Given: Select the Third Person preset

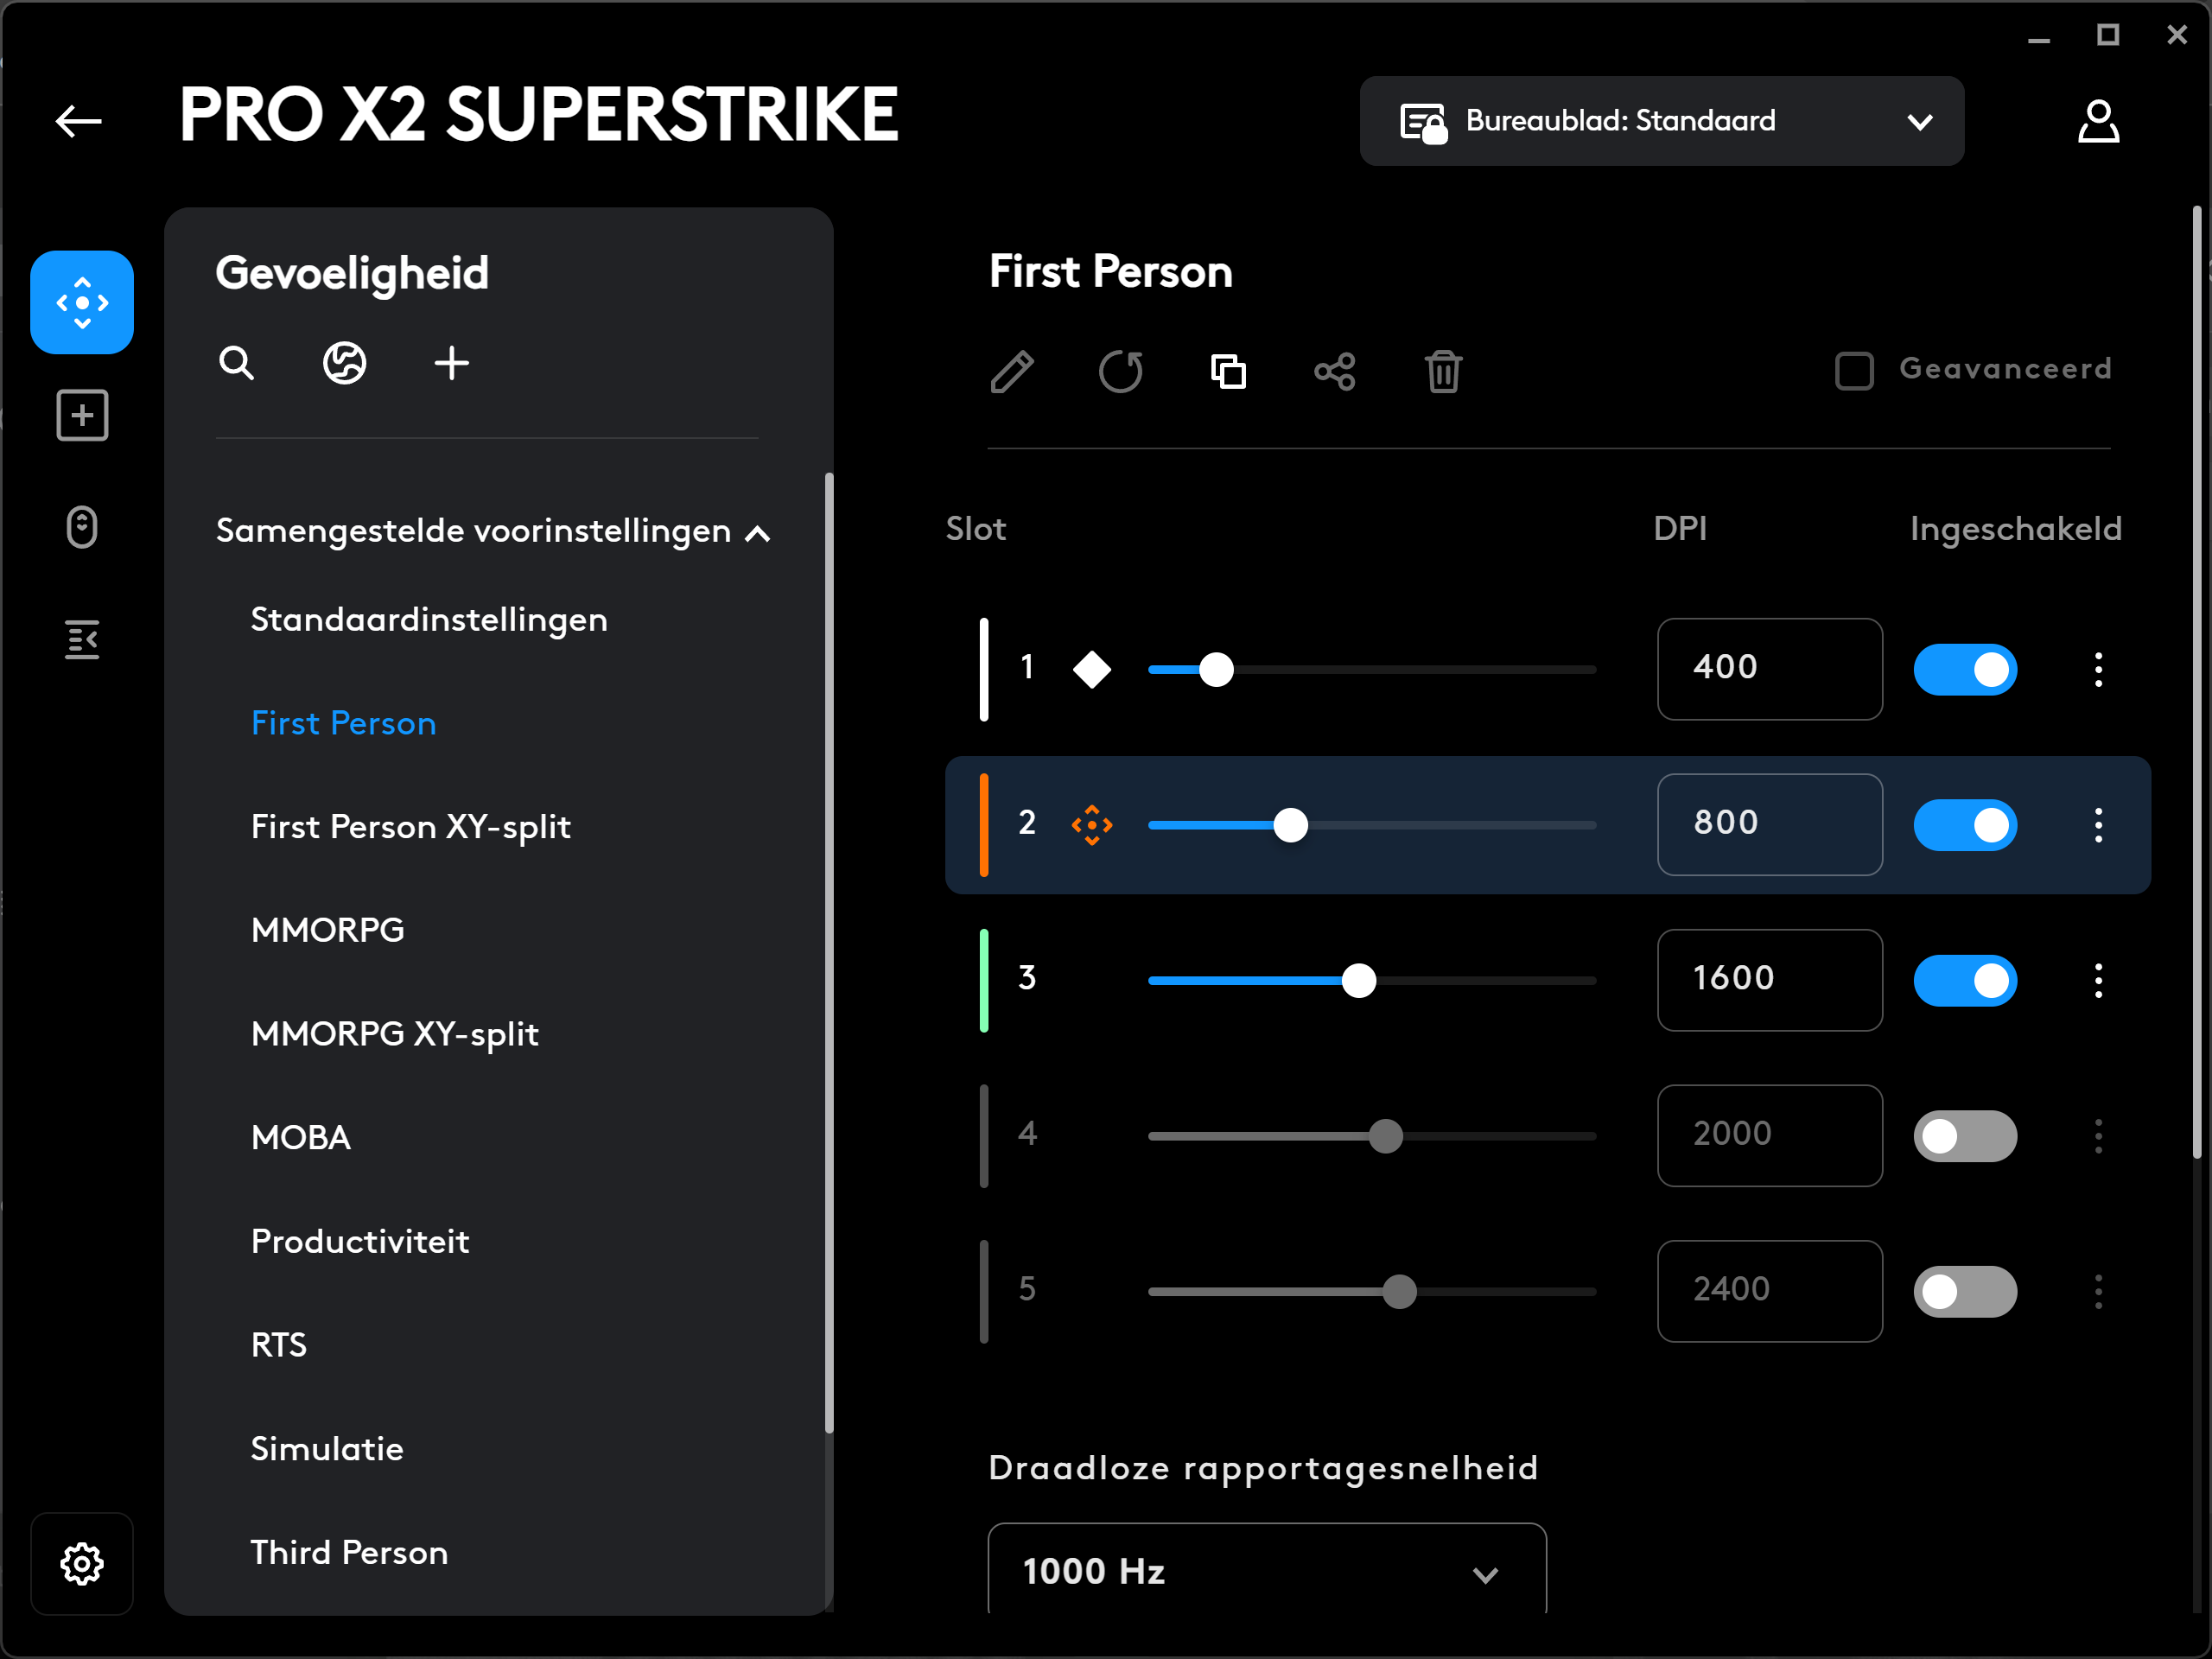Looking at the screenshot, I should tap(348, 1552).
